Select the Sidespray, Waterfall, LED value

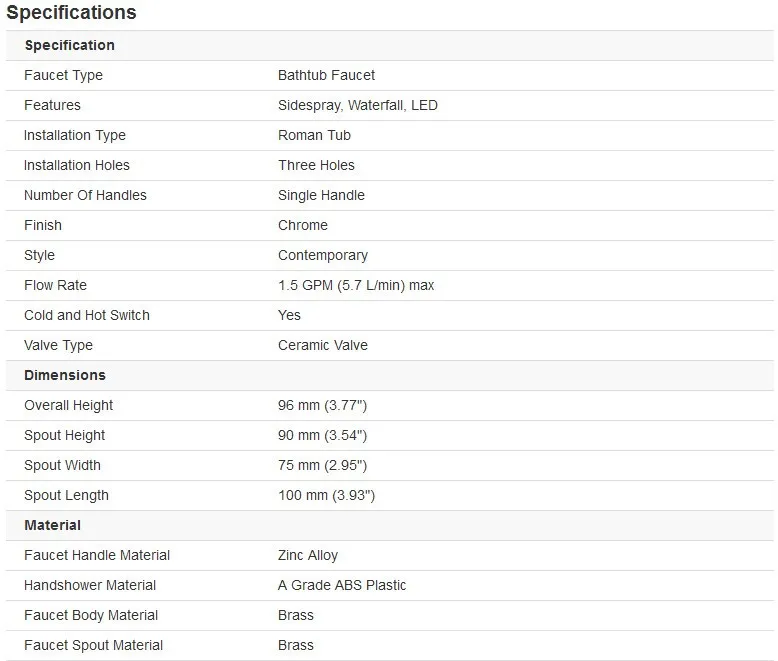tap(358, 105)
